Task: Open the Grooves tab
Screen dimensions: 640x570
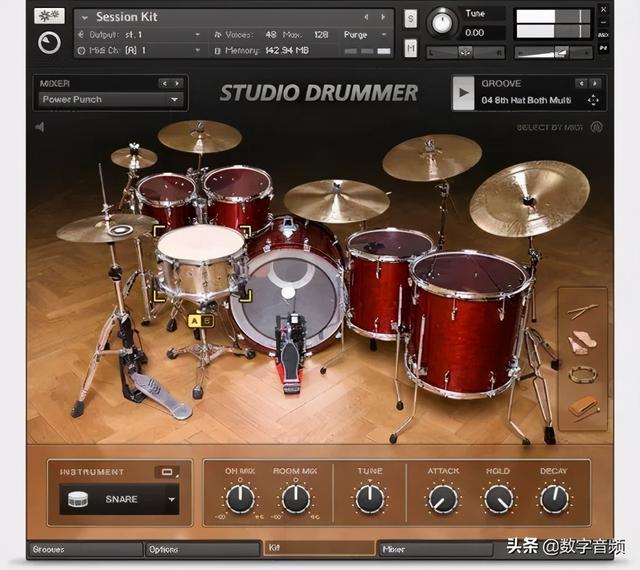Action: tap(85, 550)
